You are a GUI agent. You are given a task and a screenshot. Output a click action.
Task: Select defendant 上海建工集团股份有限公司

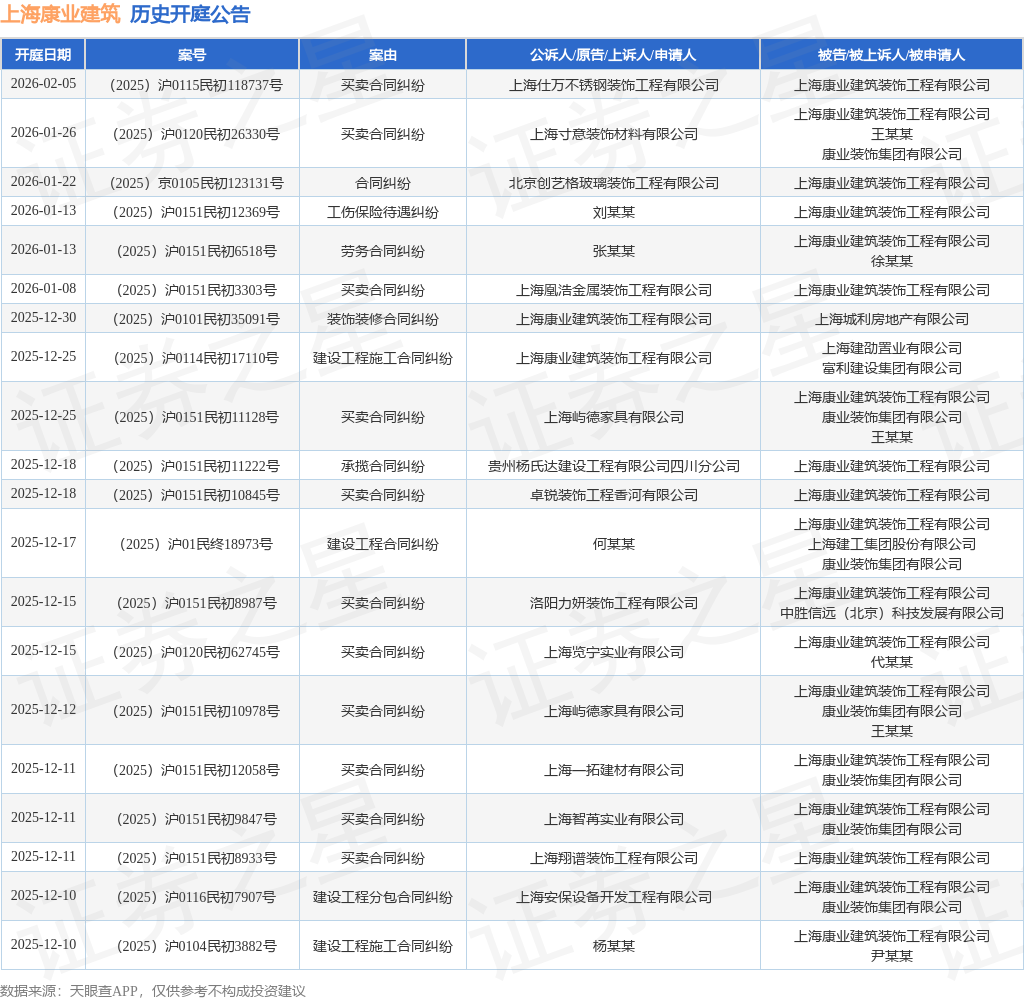[892, 544]
